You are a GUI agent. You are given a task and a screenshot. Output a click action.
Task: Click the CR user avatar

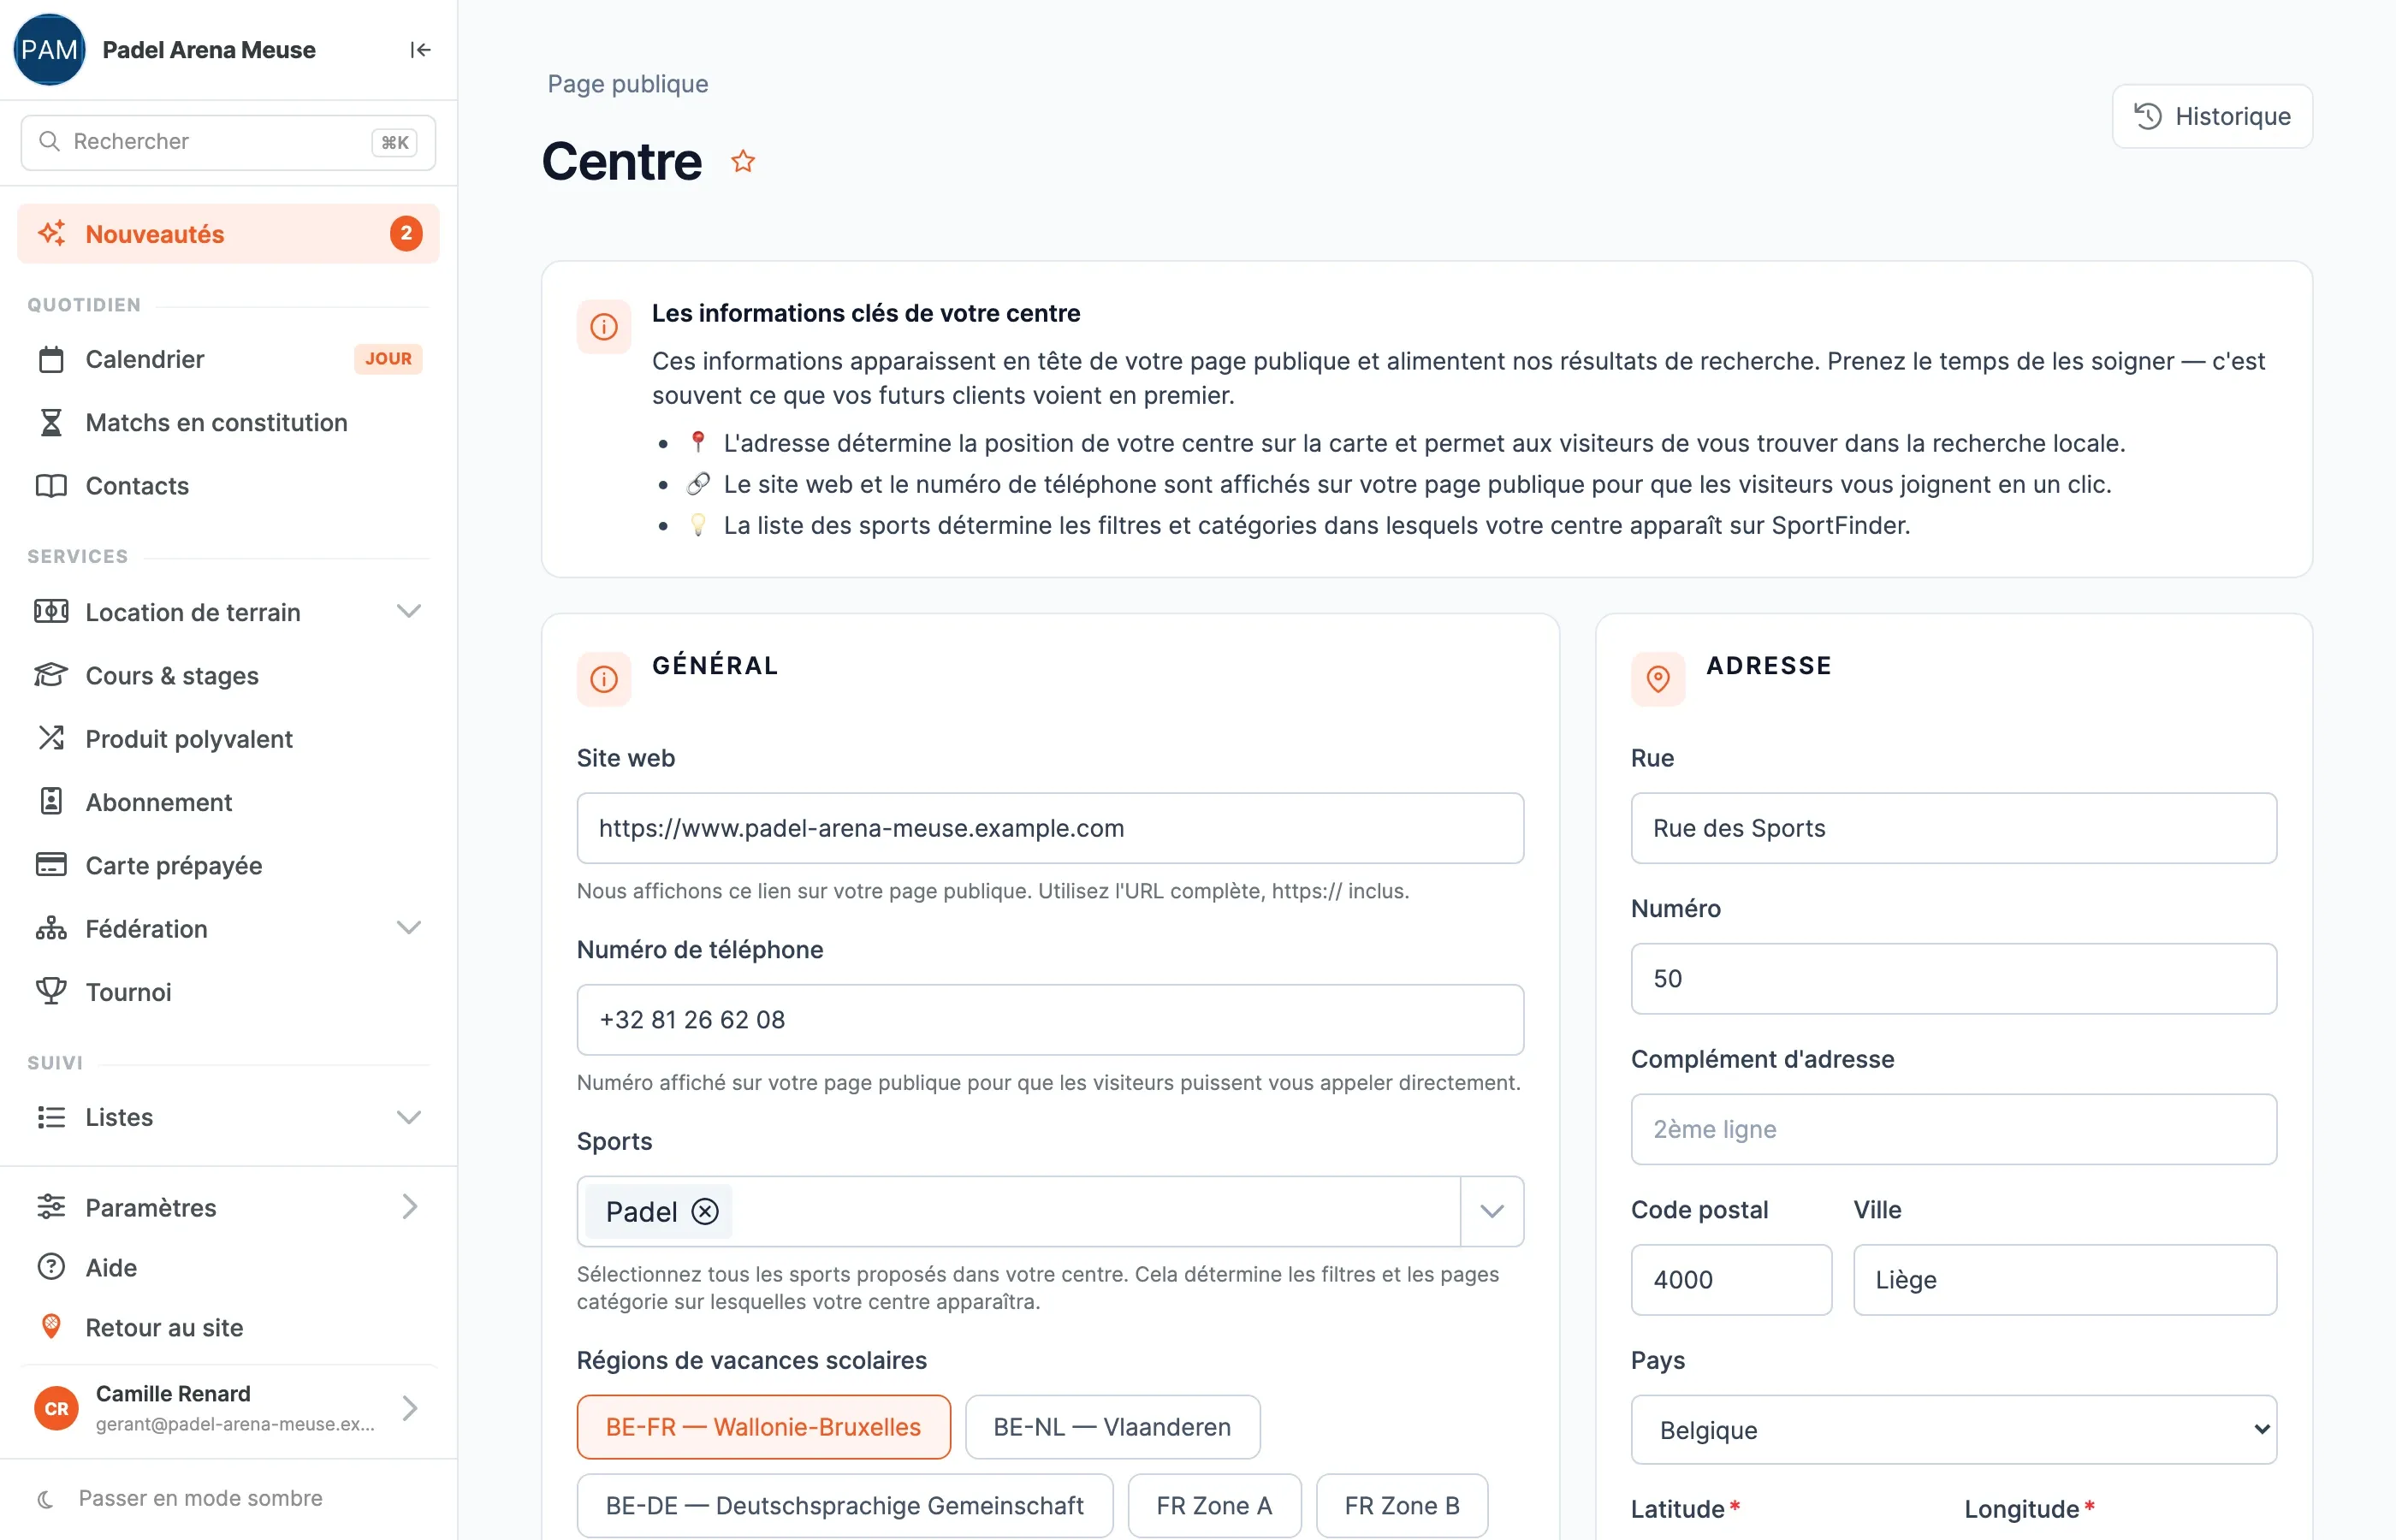pyautogui.click(x=56, y=1408)
